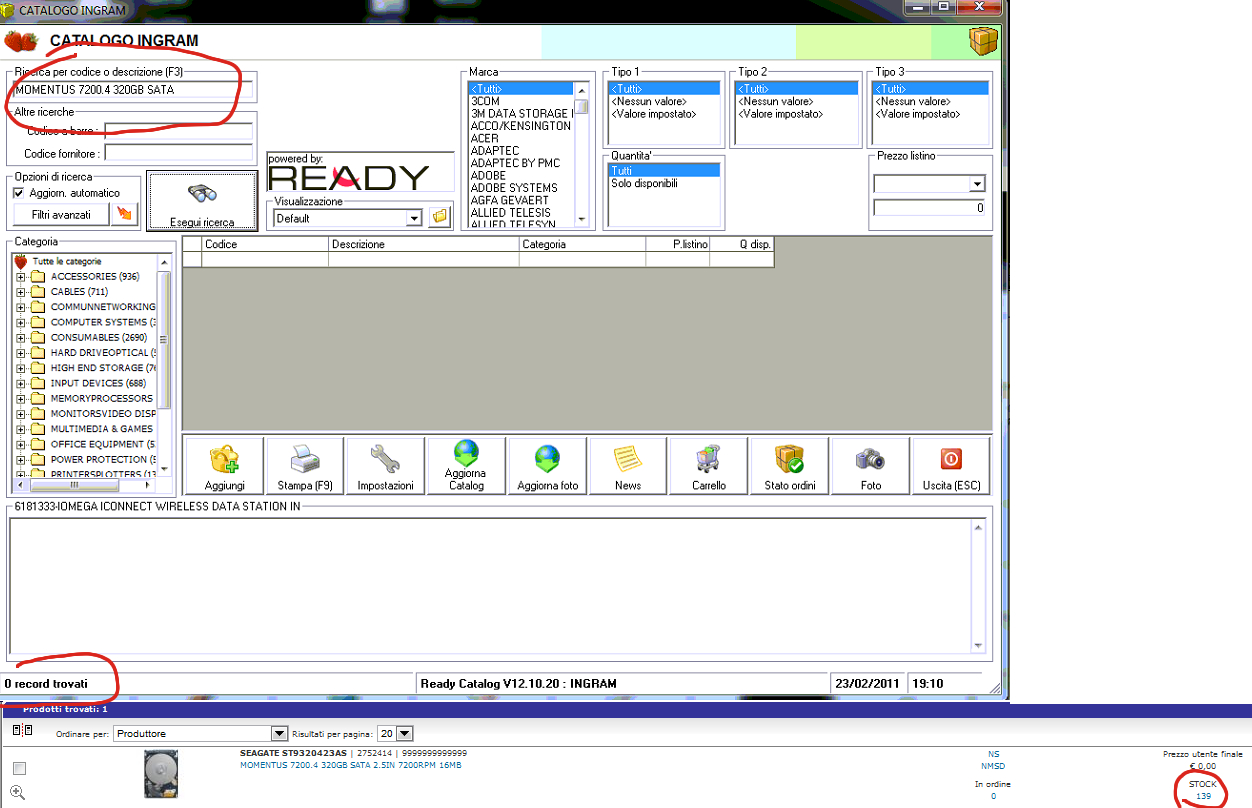This screenshot has width=1252, height=808.
Task: Click the P.listino column header
Action: [x=678, y=244]
